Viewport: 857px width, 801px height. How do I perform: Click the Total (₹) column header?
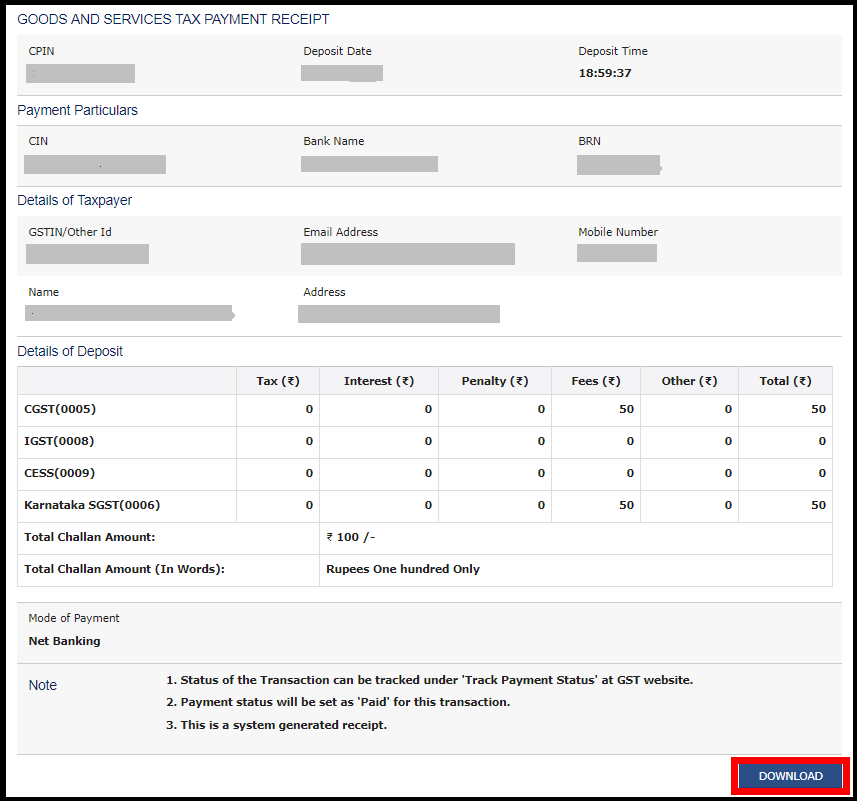[785, 381]
